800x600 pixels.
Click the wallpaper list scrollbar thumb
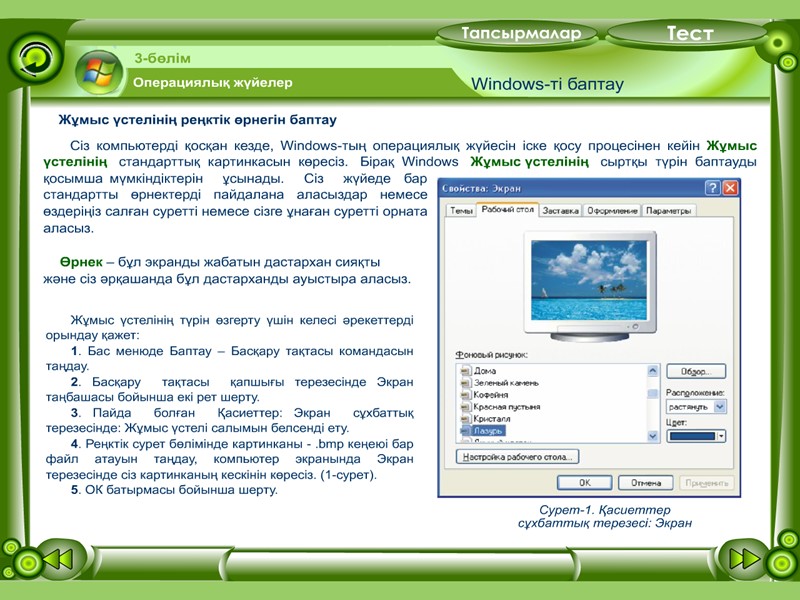[x=653, y=393]
